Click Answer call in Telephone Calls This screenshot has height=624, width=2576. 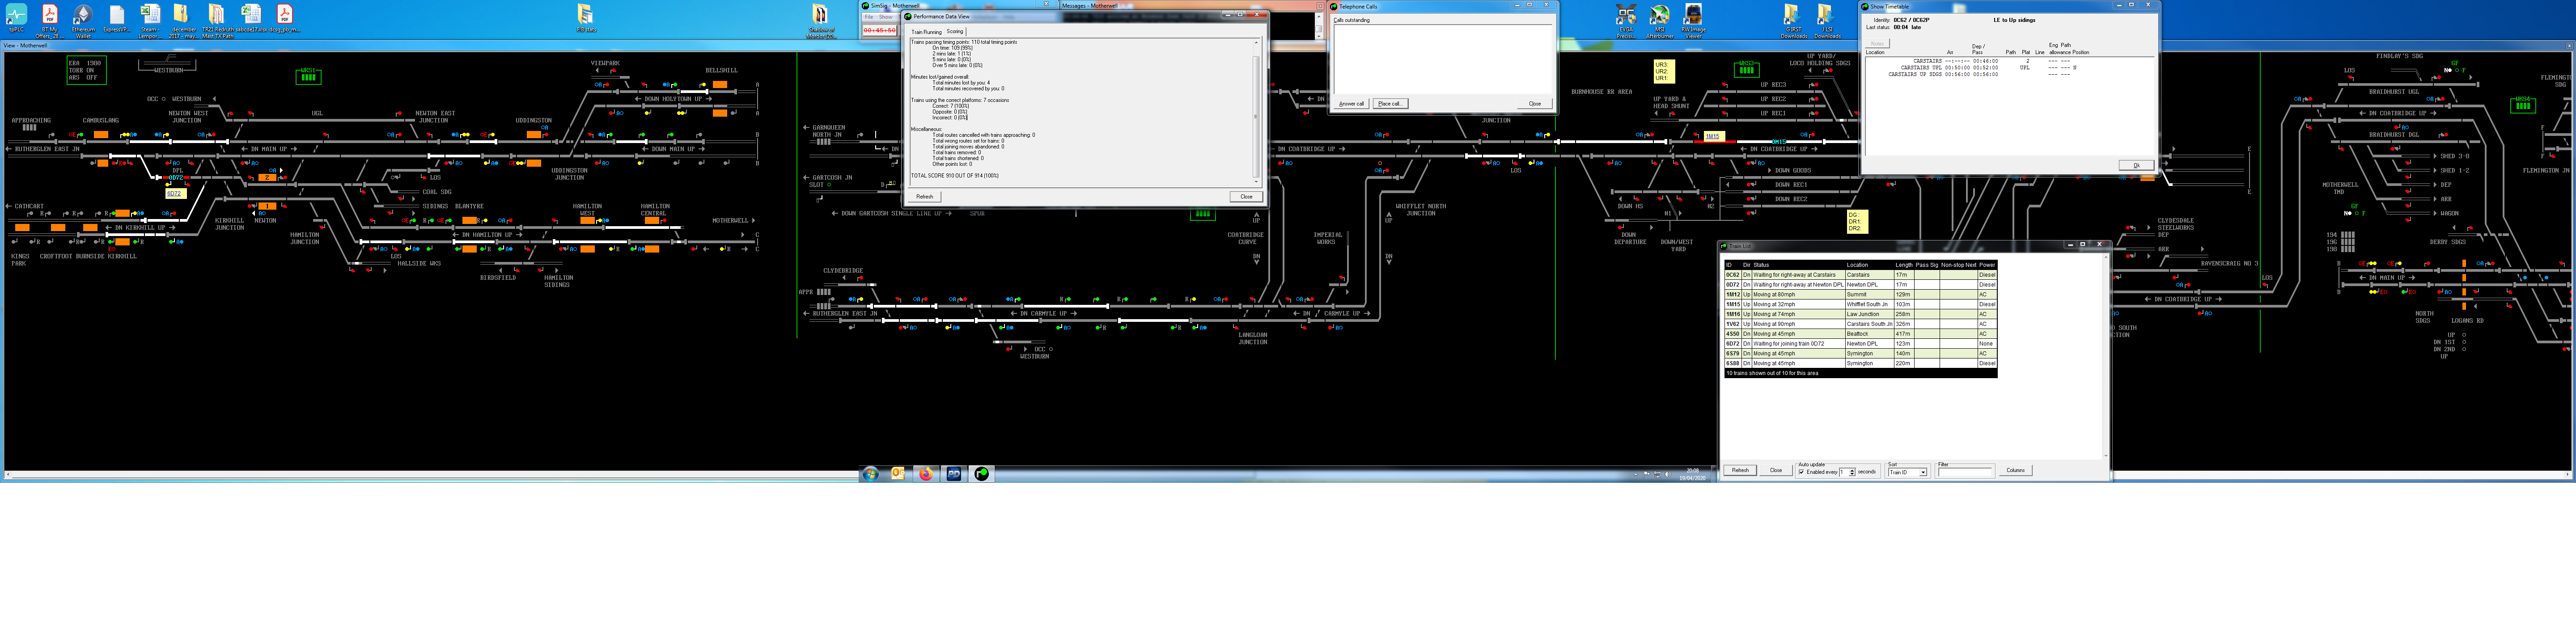1351,104
